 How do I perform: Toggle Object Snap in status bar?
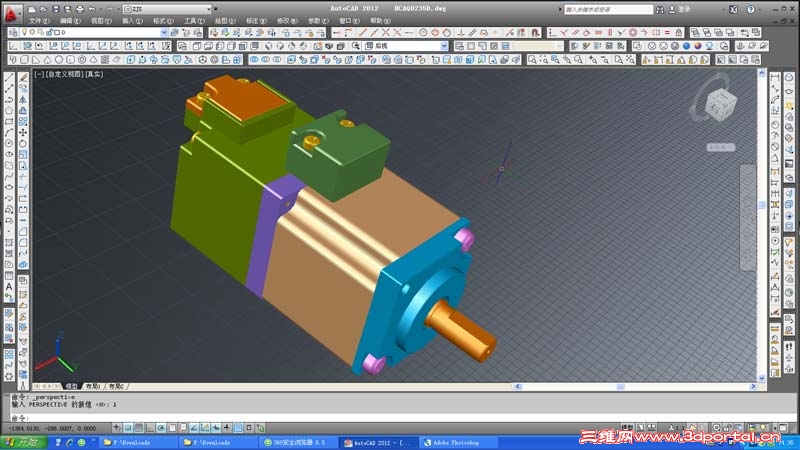tap(172, 428)
